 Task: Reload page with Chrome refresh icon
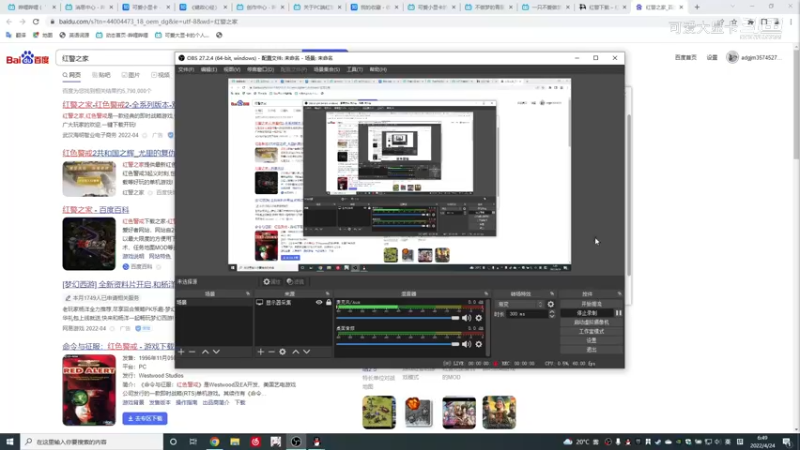36,21
